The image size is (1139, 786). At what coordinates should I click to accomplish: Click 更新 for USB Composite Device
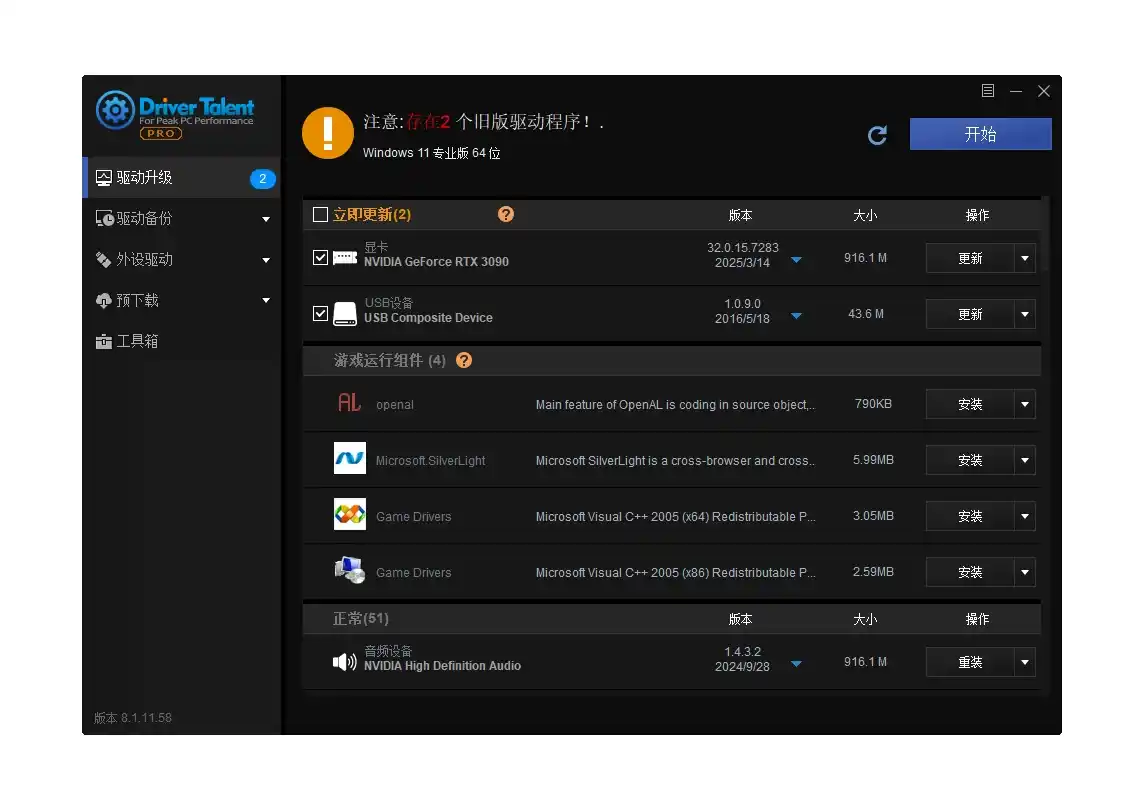click(970, 314)
